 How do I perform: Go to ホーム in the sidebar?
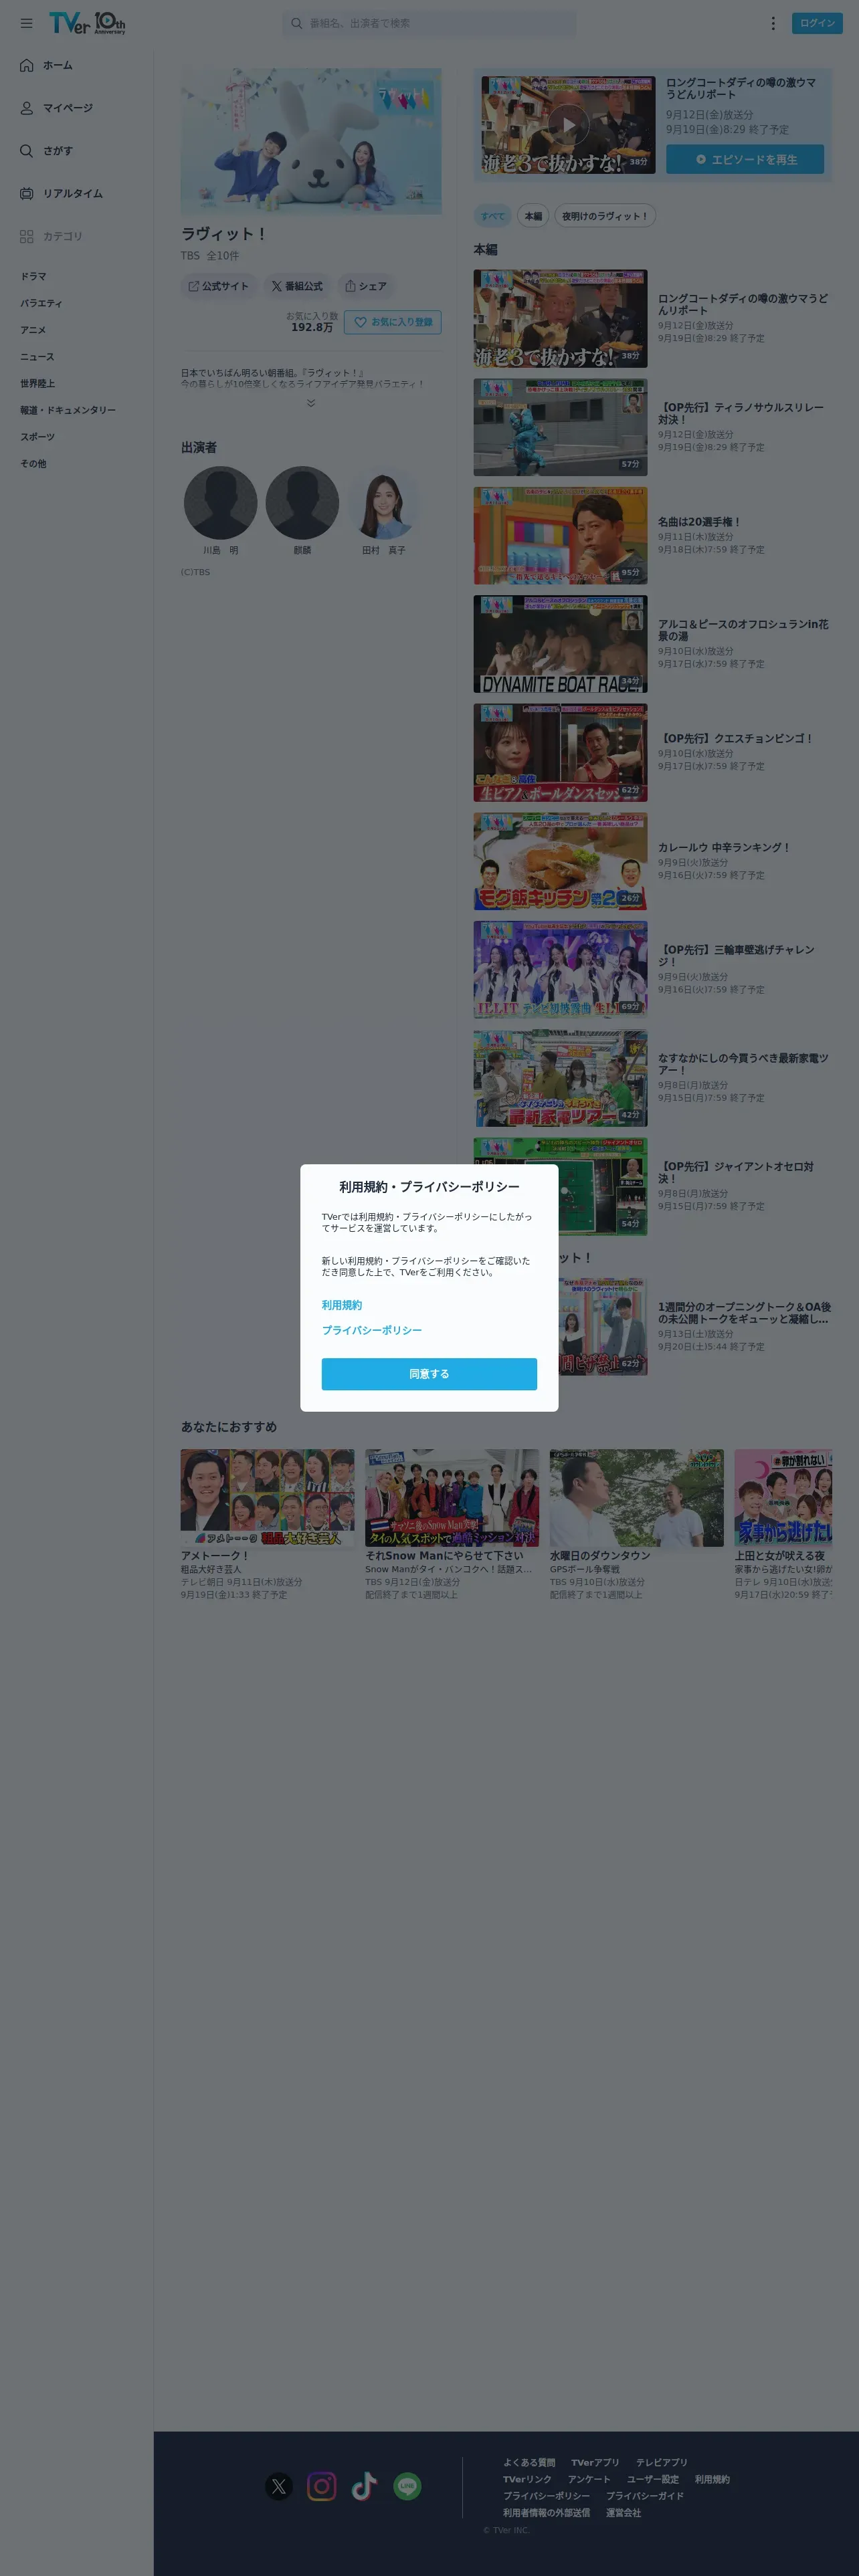point(46,65)
